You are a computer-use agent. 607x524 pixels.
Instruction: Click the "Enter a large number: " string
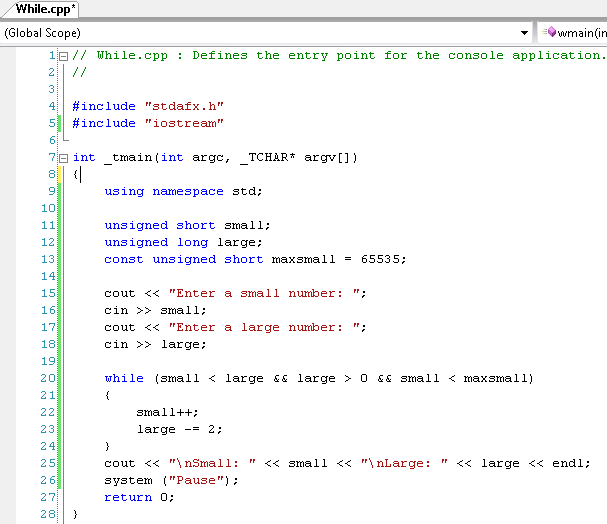click(264, 327)
